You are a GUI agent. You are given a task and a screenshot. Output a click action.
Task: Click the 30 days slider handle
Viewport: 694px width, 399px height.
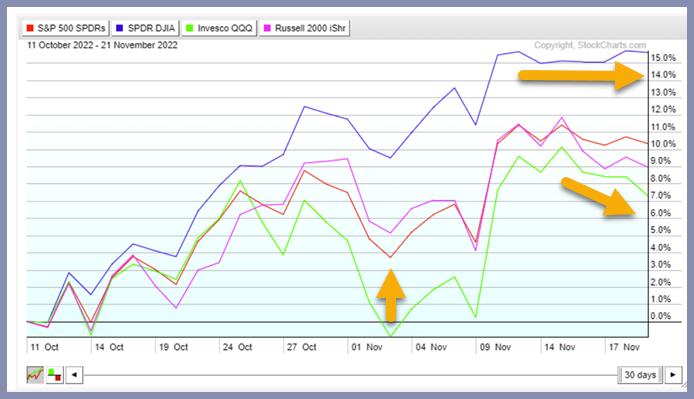click(640, 375)
